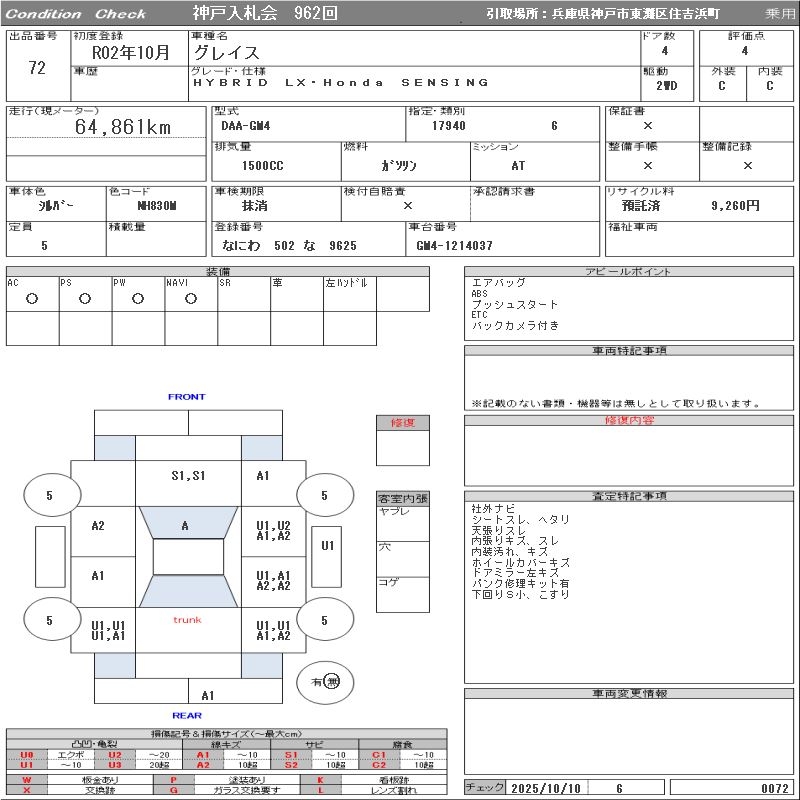Click inspection note ドアミラー左キズ
The width and height of the screenshot is (800, 800).
coord(515,572)
